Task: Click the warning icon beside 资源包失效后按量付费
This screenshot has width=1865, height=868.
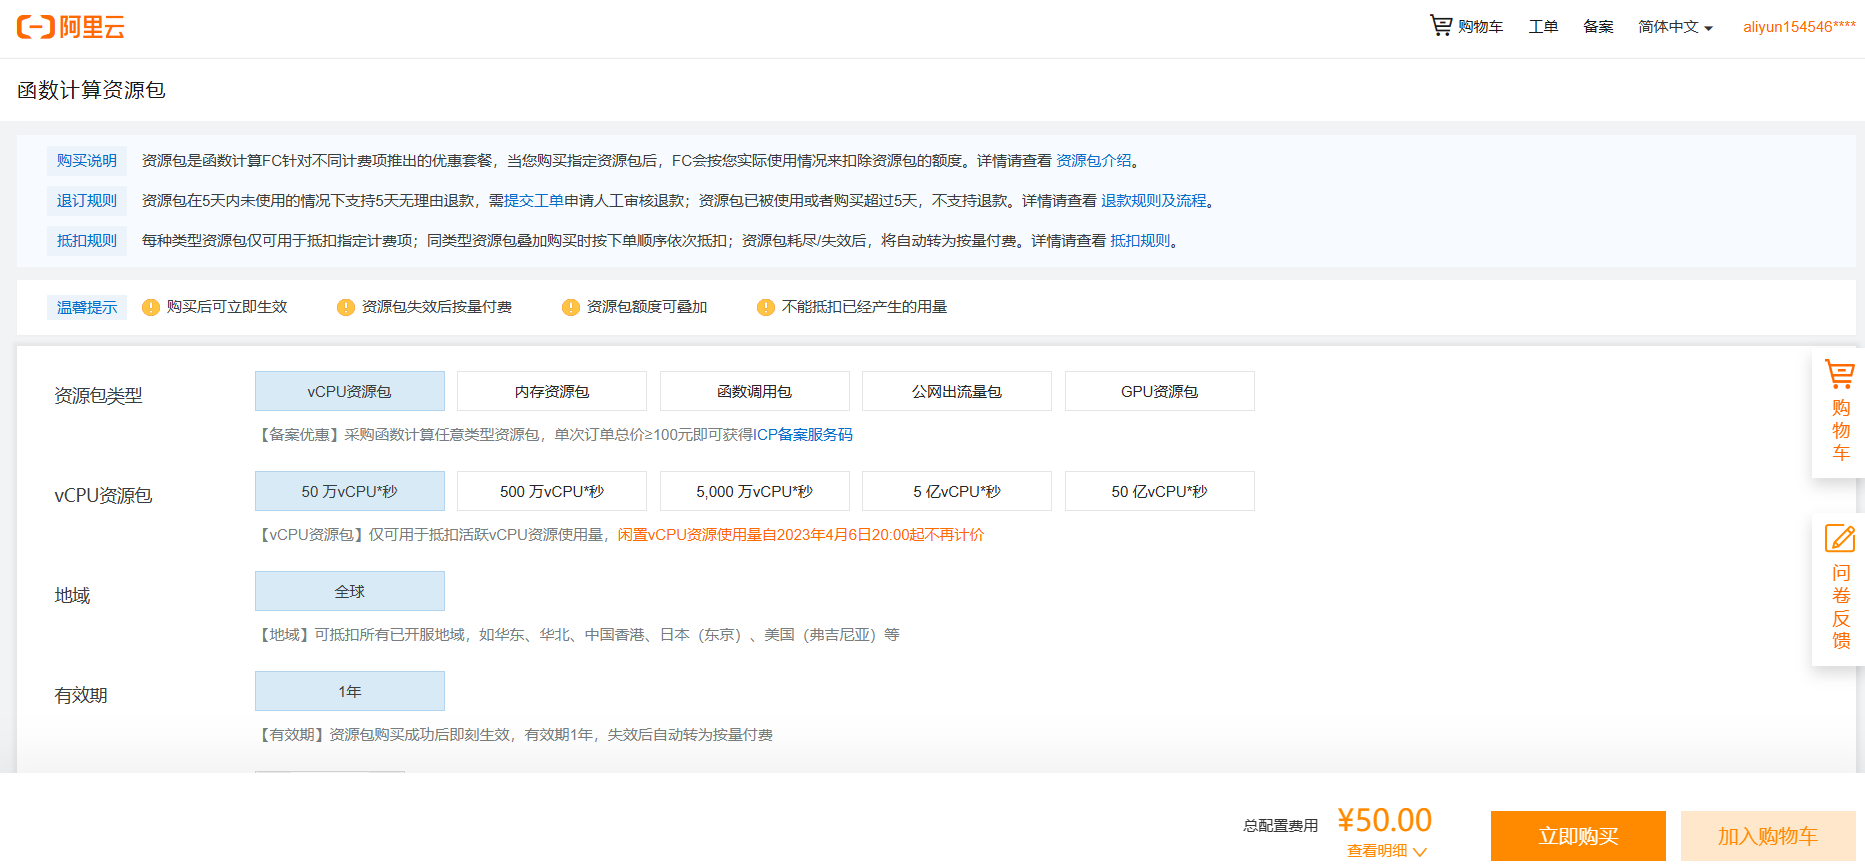Action: [x=346, y=307]
